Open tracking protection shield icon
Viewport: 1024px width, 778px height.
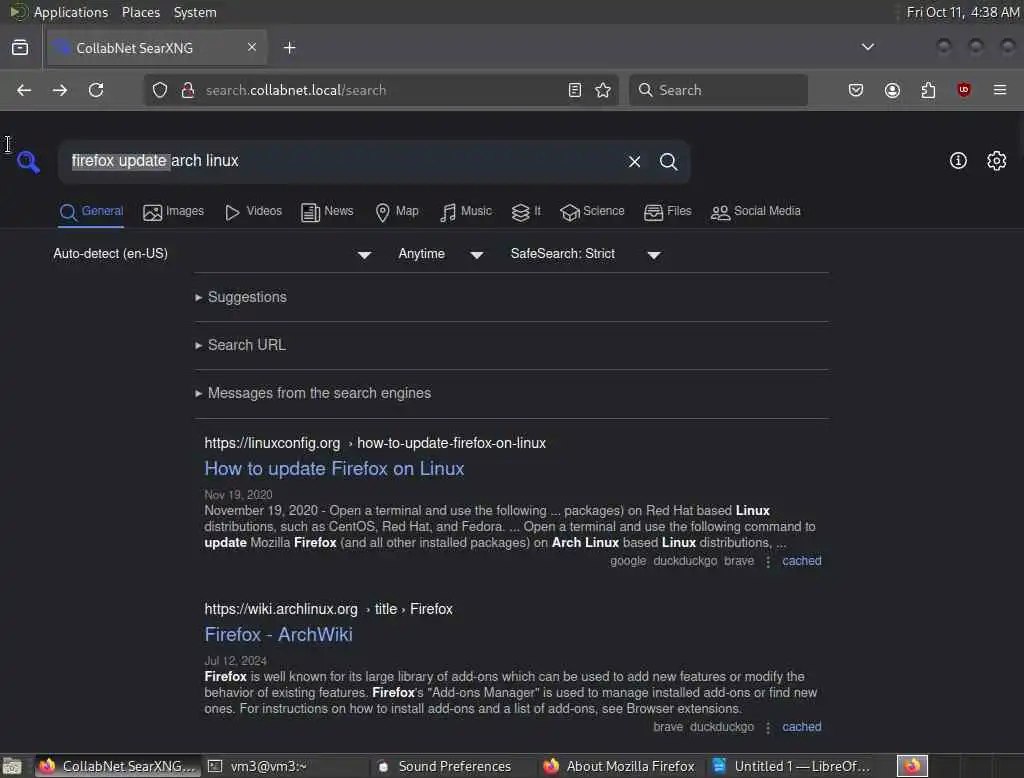click(160, 90)
